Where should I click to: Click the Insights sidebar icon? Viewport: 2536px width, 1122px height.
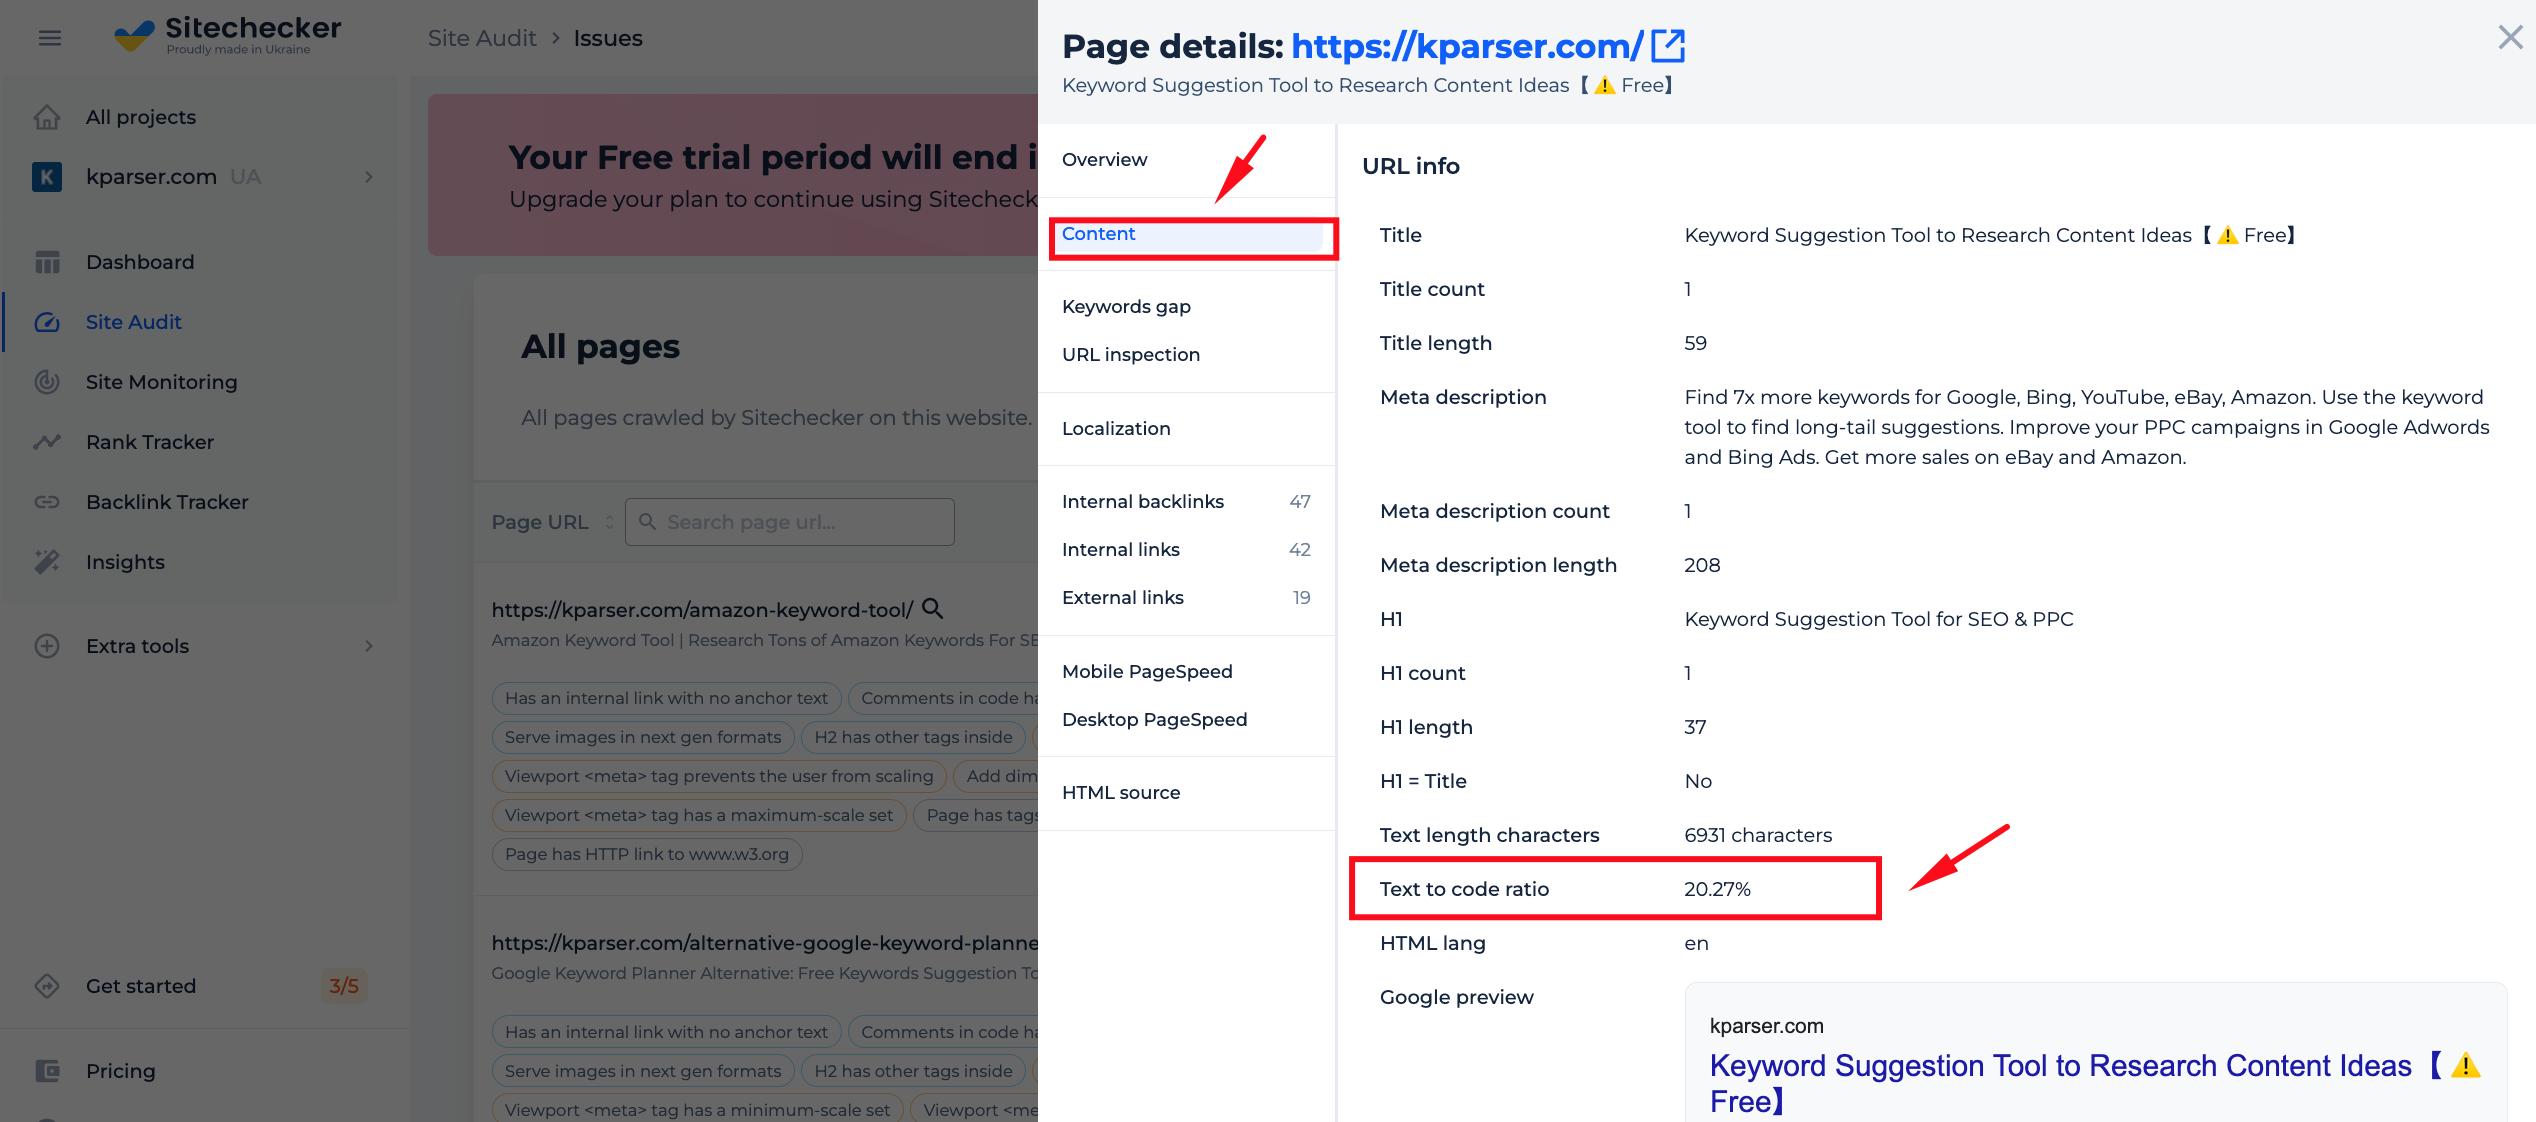47,561
